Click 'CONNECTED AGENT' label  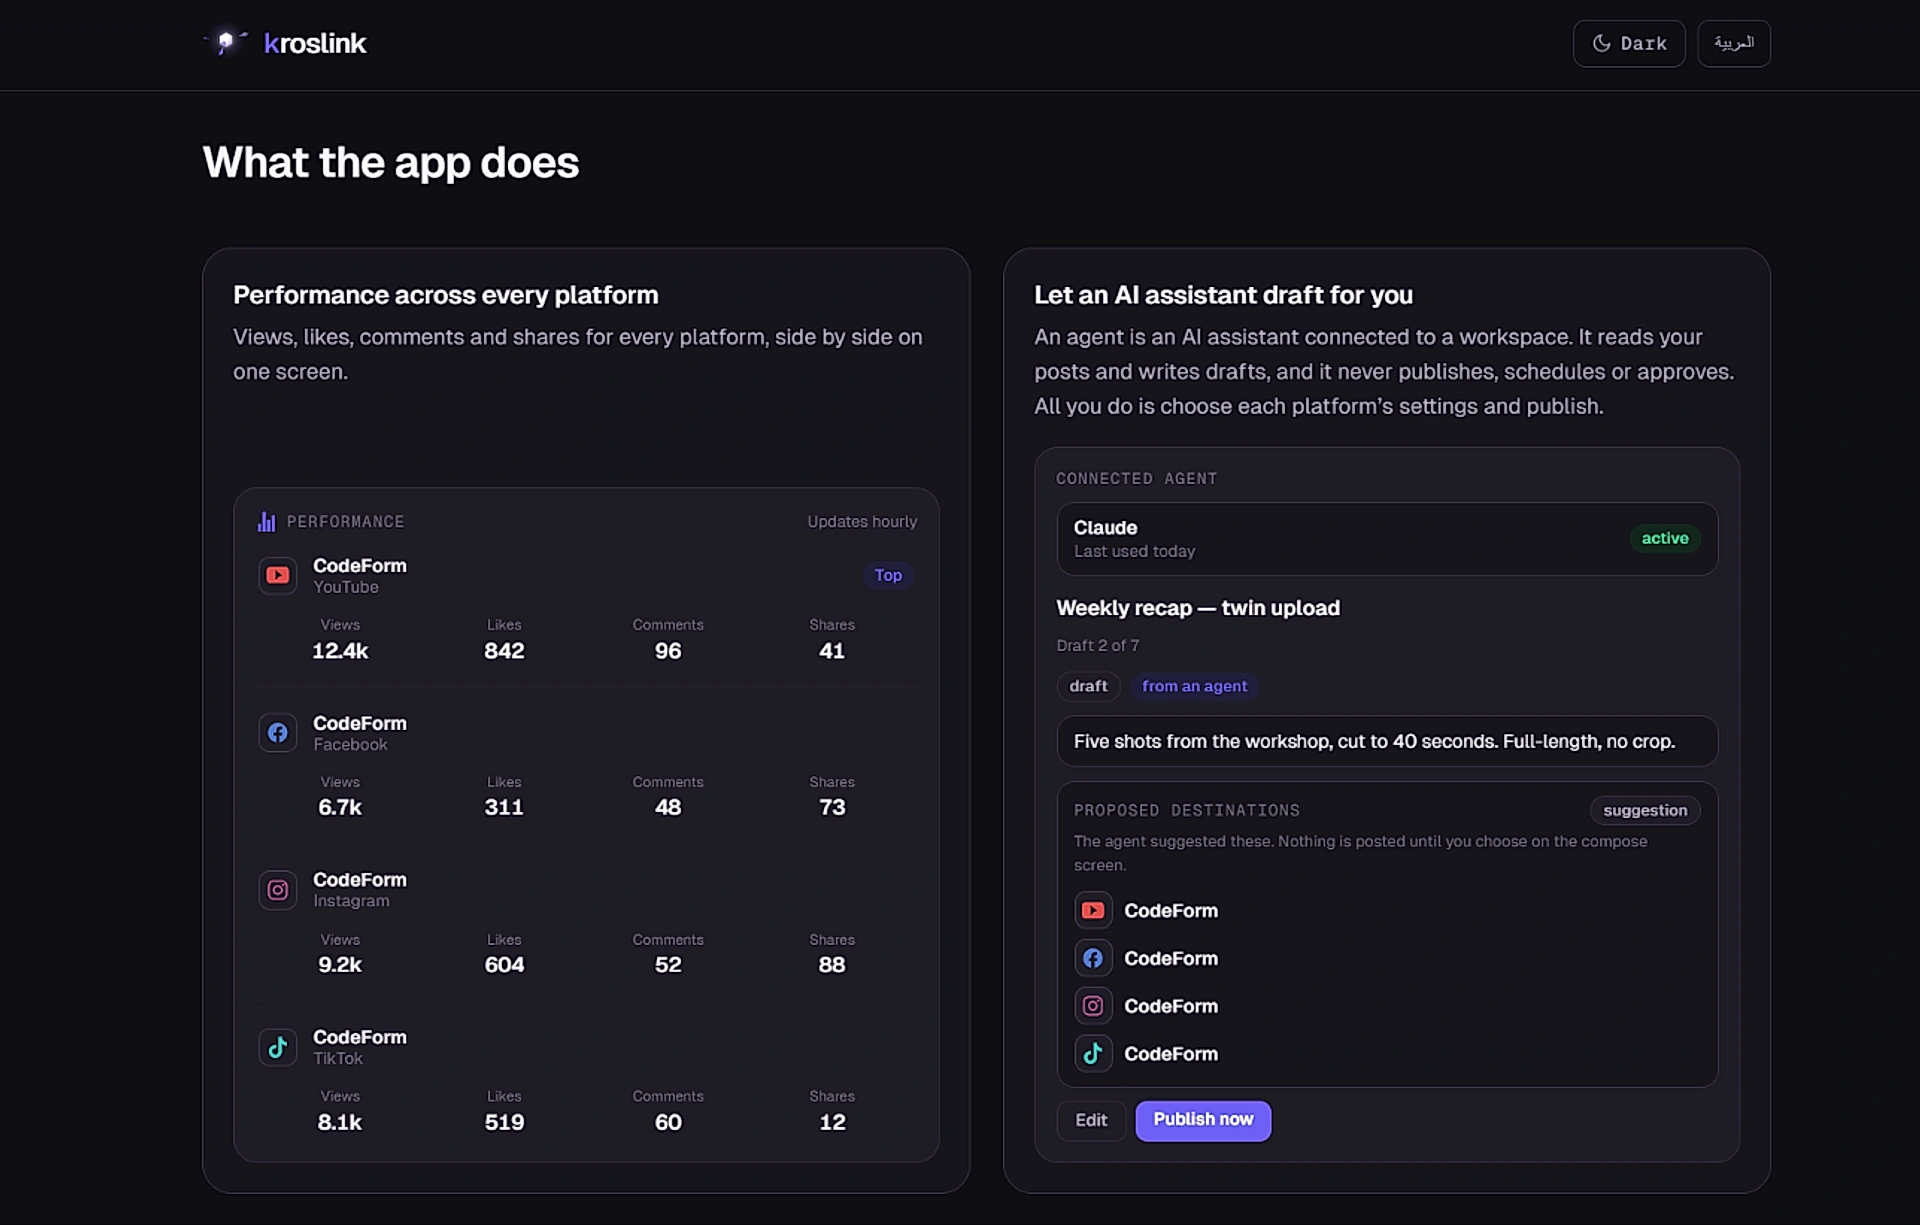(x=1137, y=479)
